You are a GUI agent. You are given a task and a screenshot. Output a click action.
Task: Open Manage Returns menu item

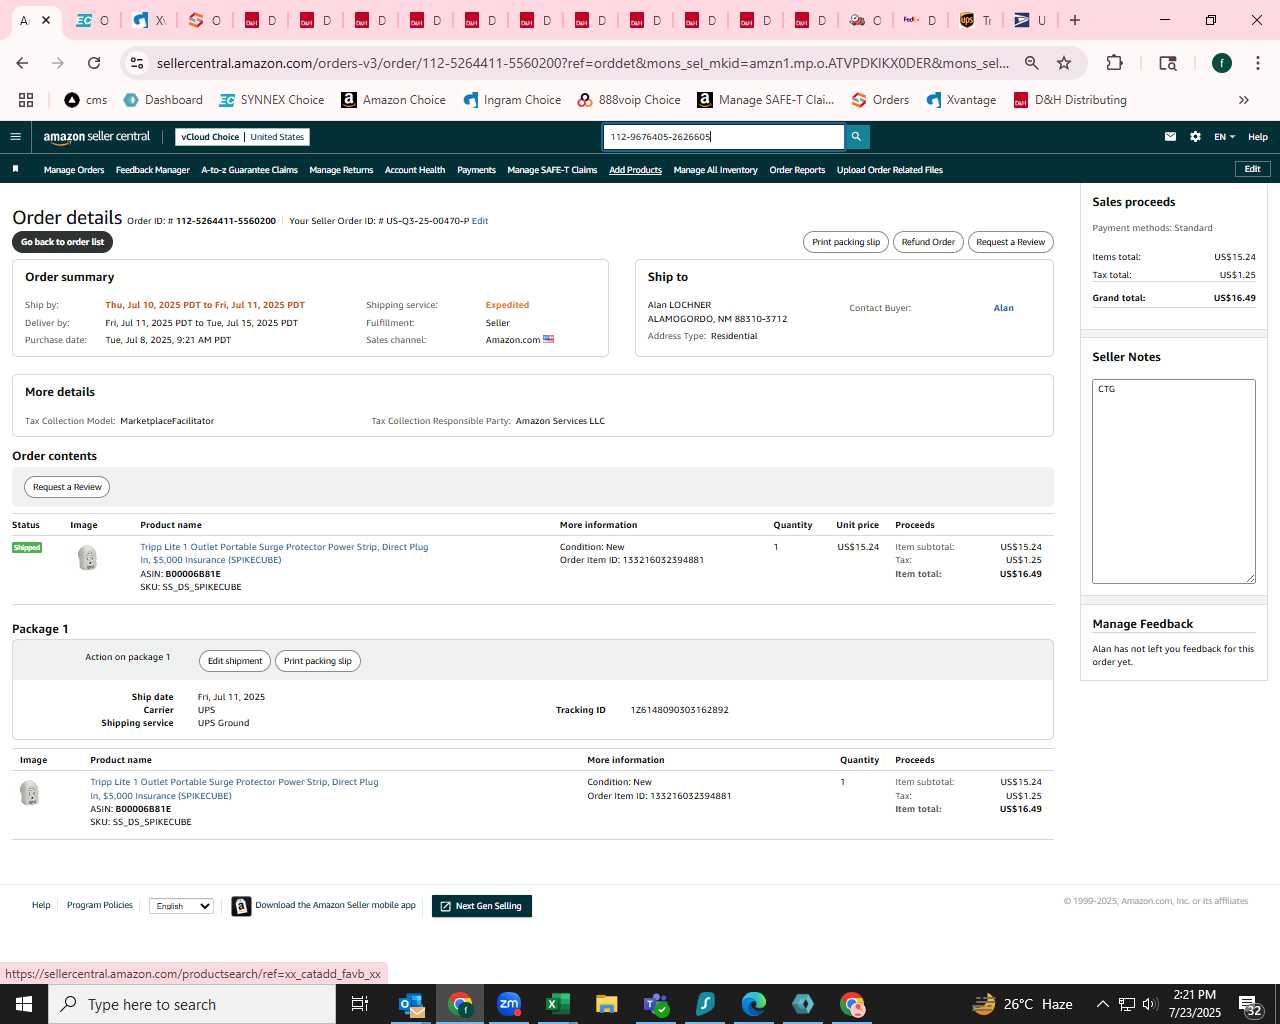pos(341,170)
